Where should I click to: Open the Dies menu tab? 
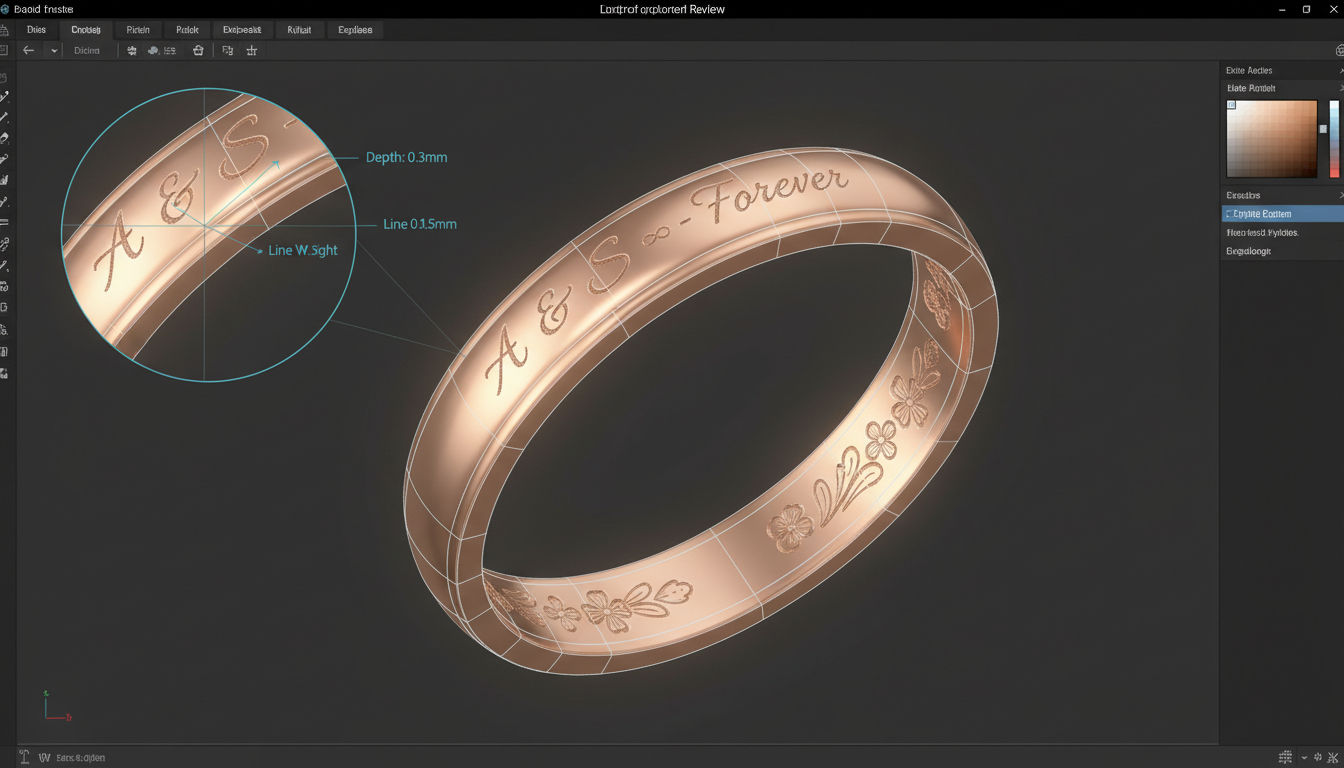(x=36, y=30)
